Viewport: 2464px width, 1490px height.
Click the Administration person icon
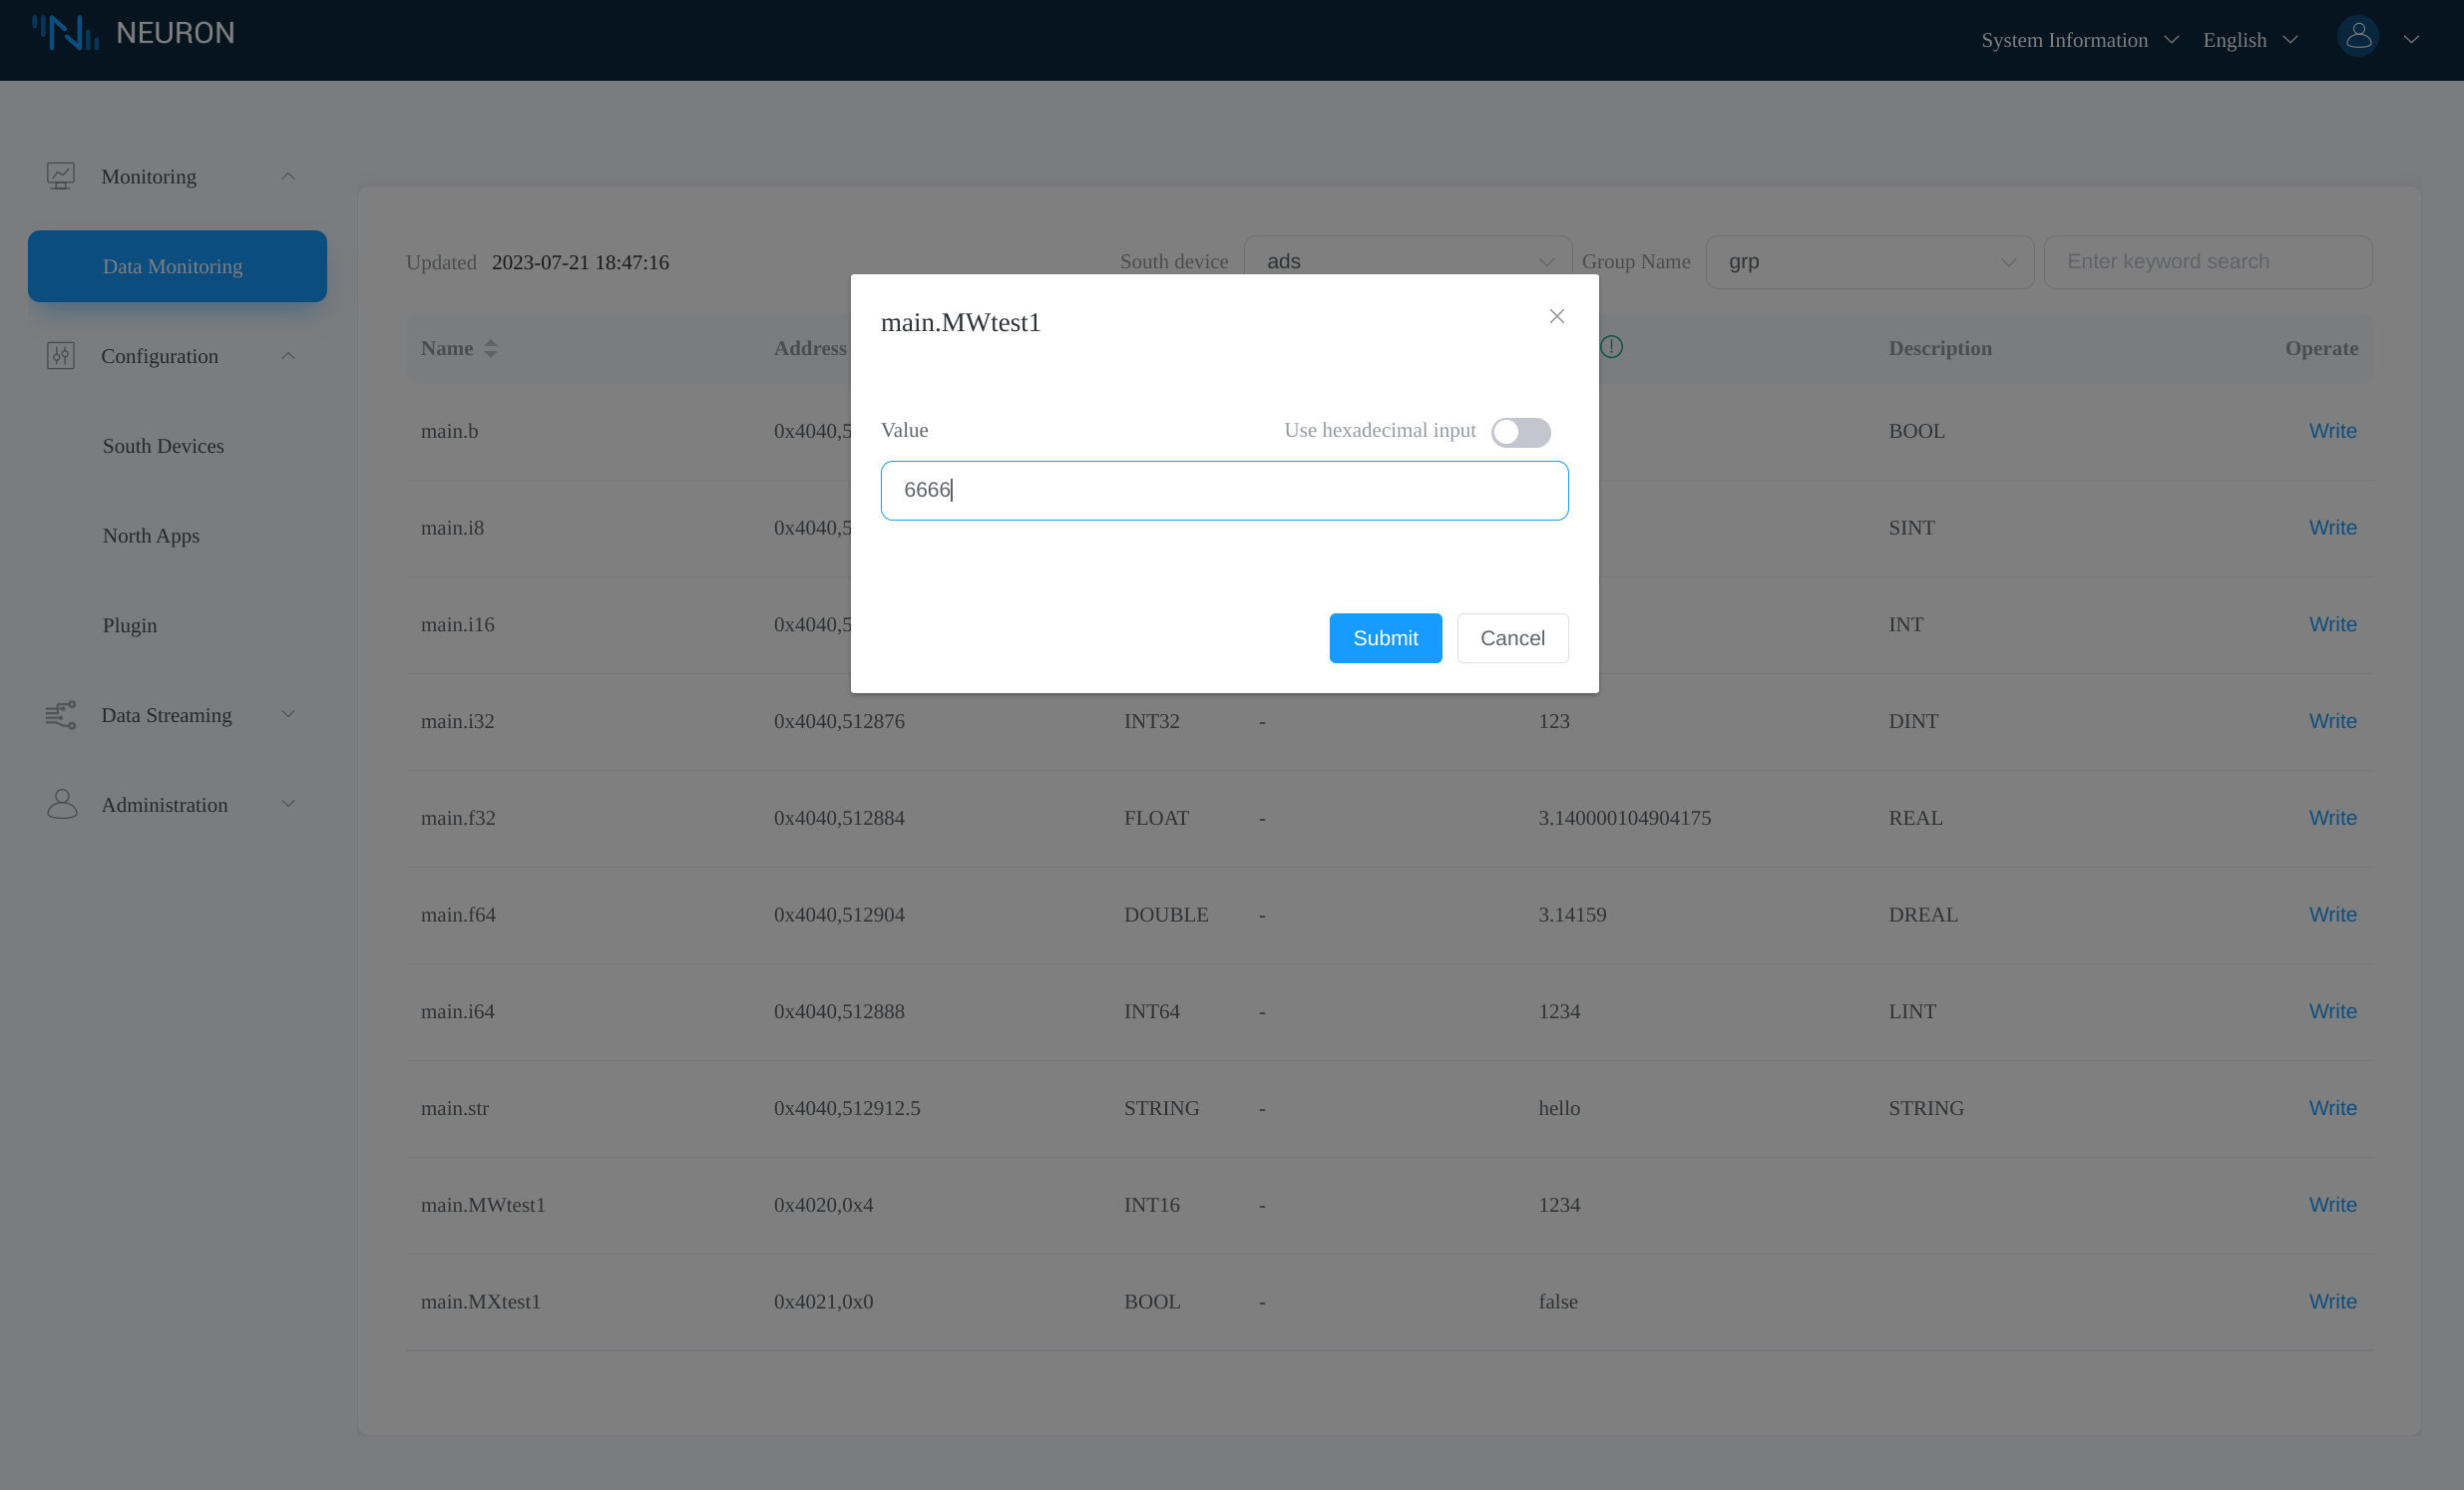click(61, 803)
